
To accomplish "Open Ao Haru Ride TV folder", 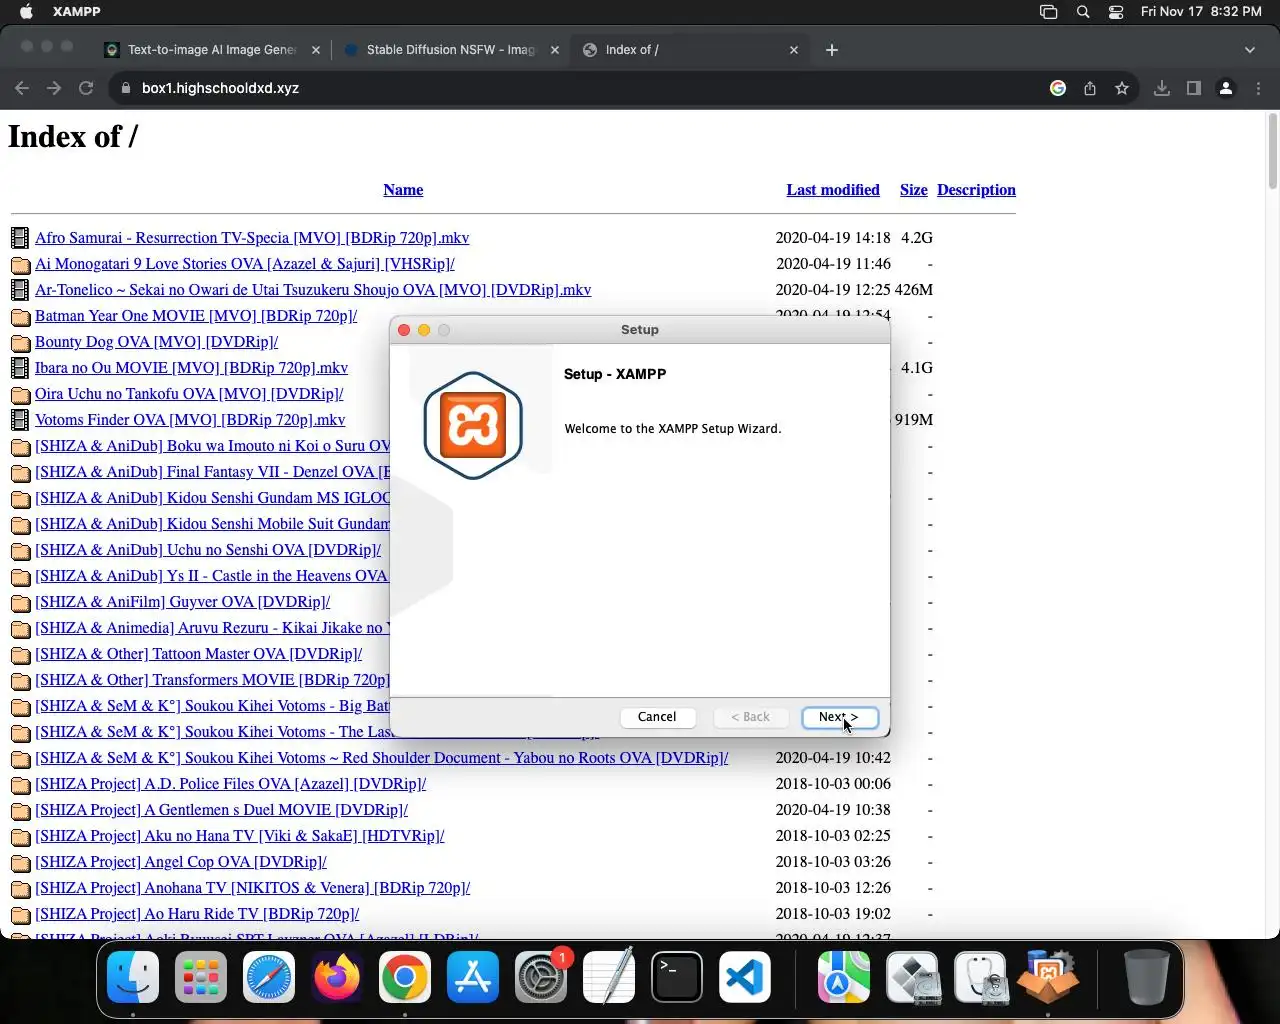I will pyautogui.click(x=197, y=914).
